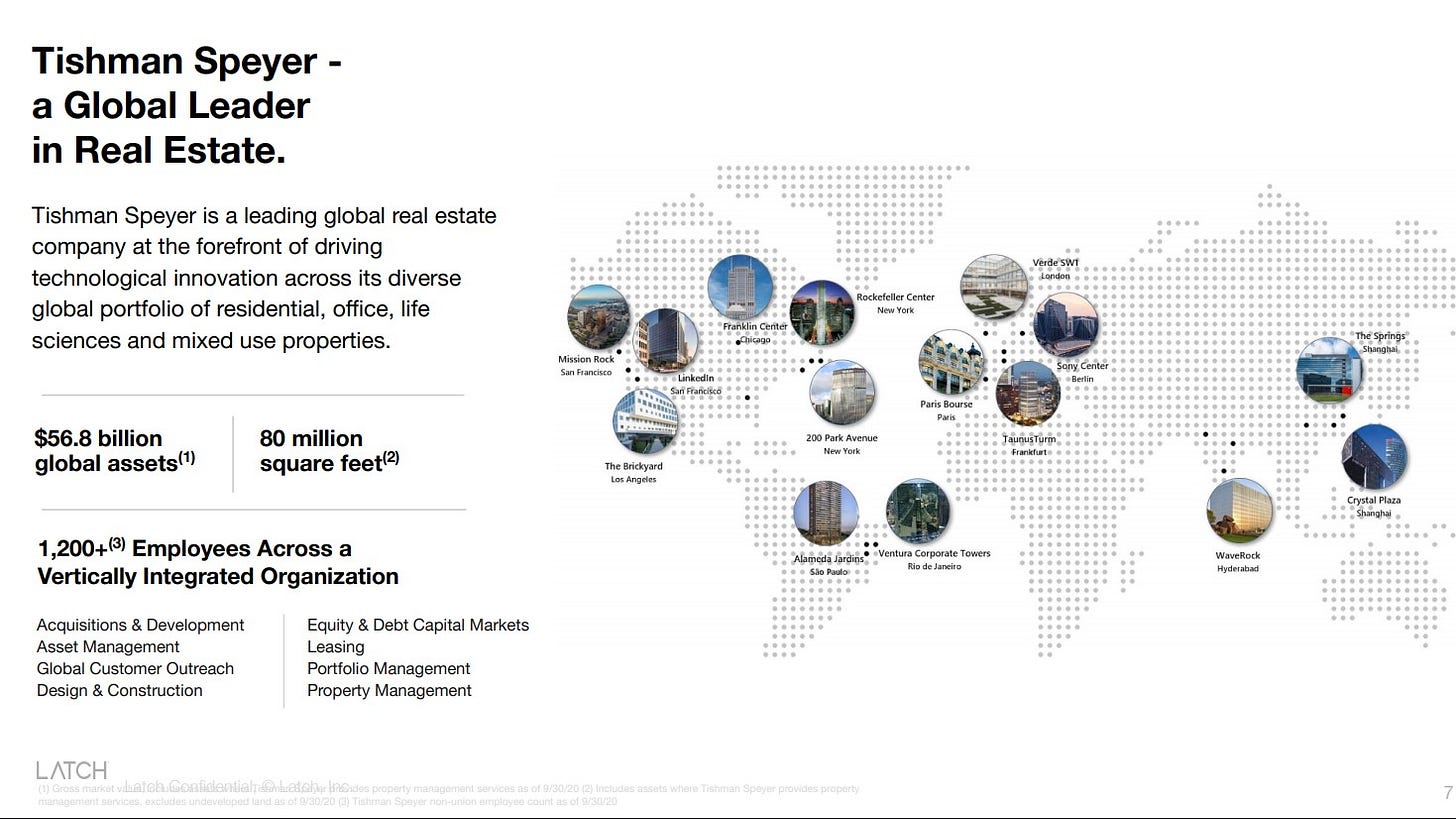Click Global Customer Outreach text
The height and width of the screenshot is (819, 1456).
click(x=135, y=669)
